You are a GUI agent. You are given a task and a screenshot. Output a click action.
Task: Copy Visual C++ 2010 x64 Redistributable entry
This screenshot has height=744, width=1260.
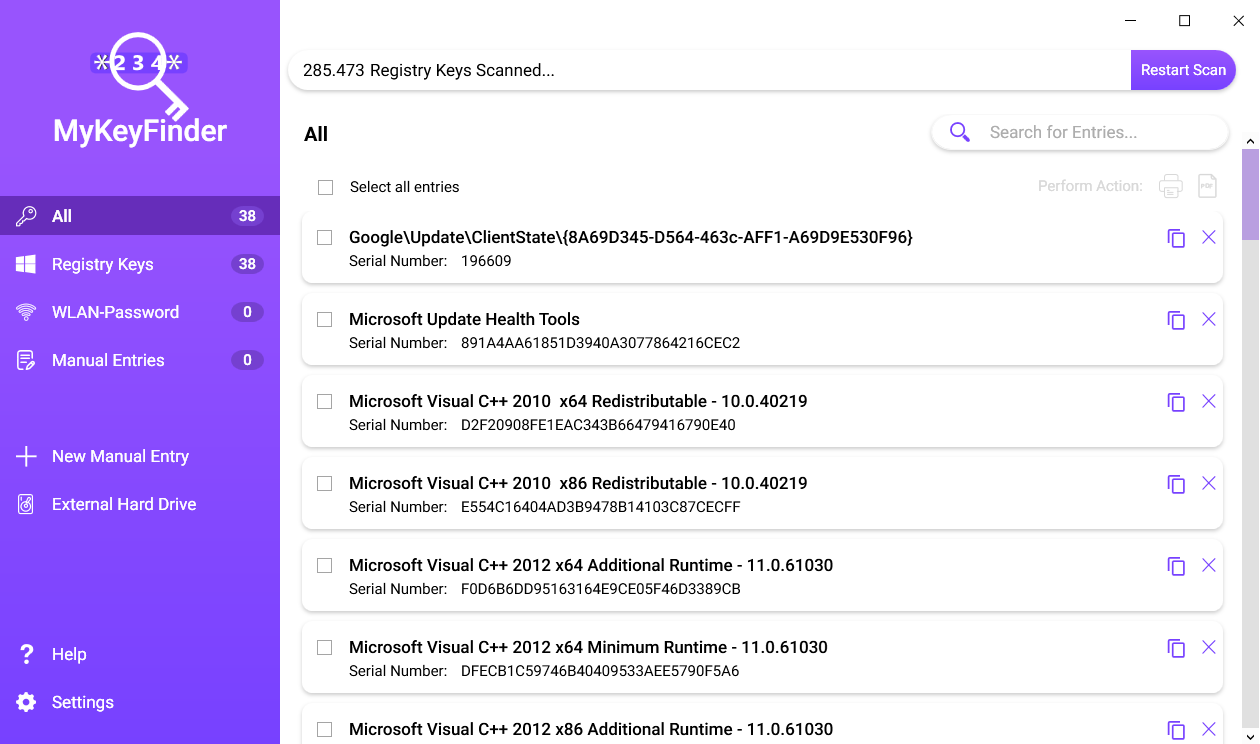[1176, 402]
